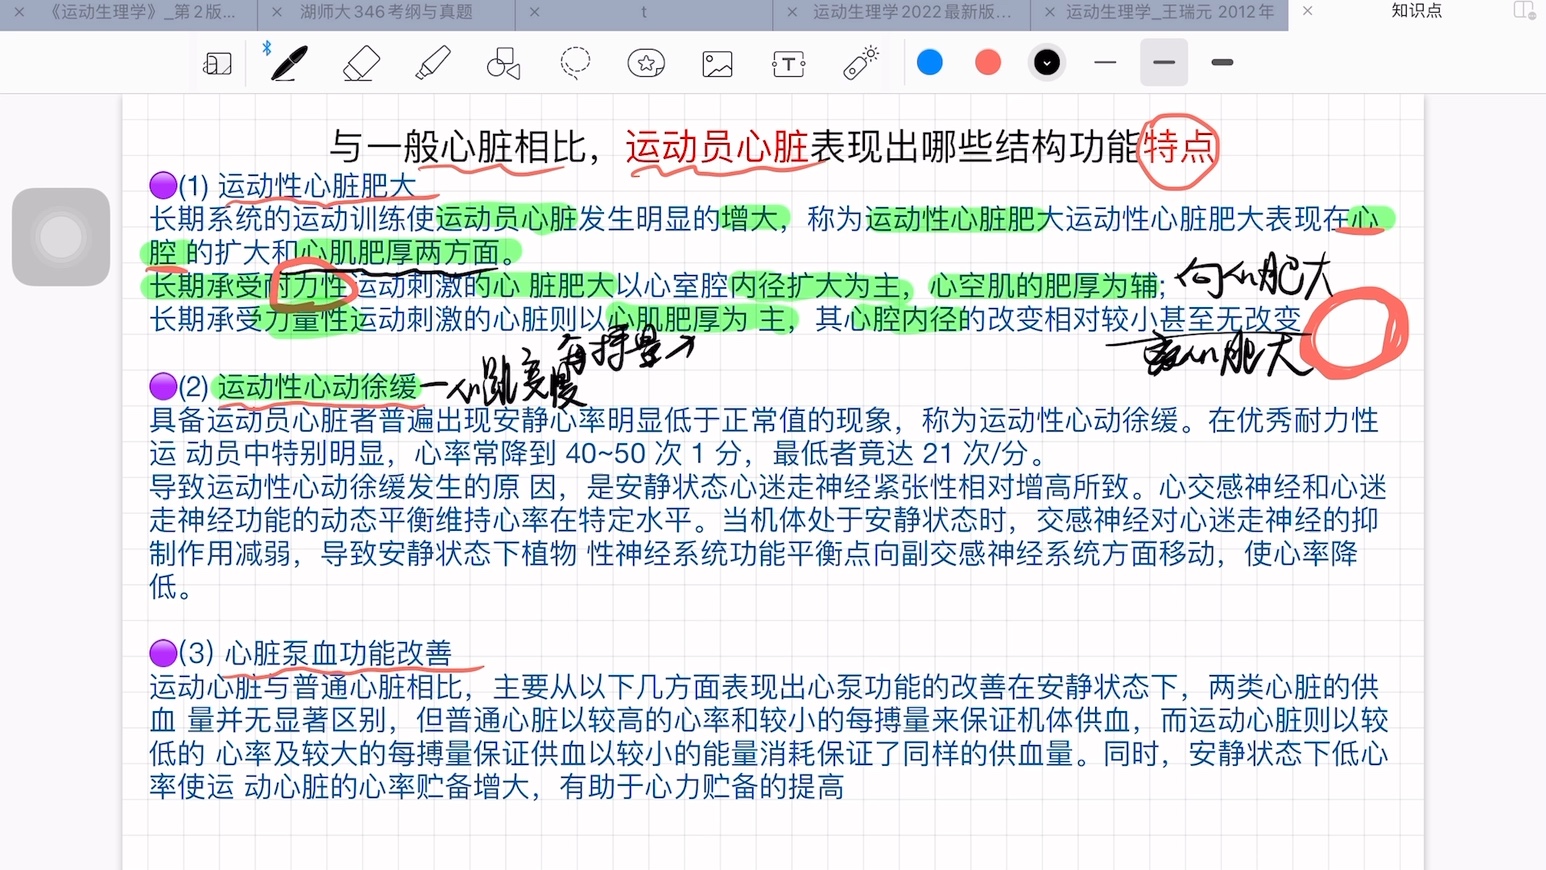
Task: Open the Elements sticker tool
Action: 646,63
